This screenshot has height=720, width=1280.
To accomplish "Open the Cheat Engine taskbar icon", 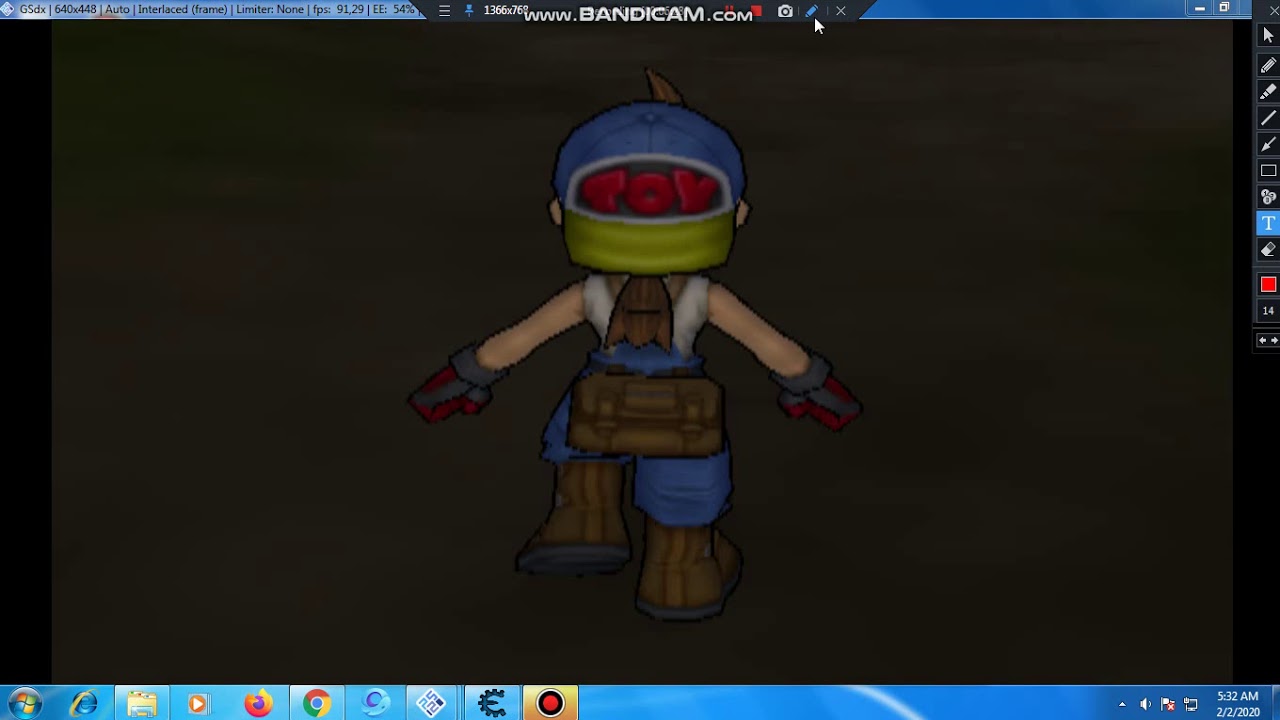I will (492, 704).
